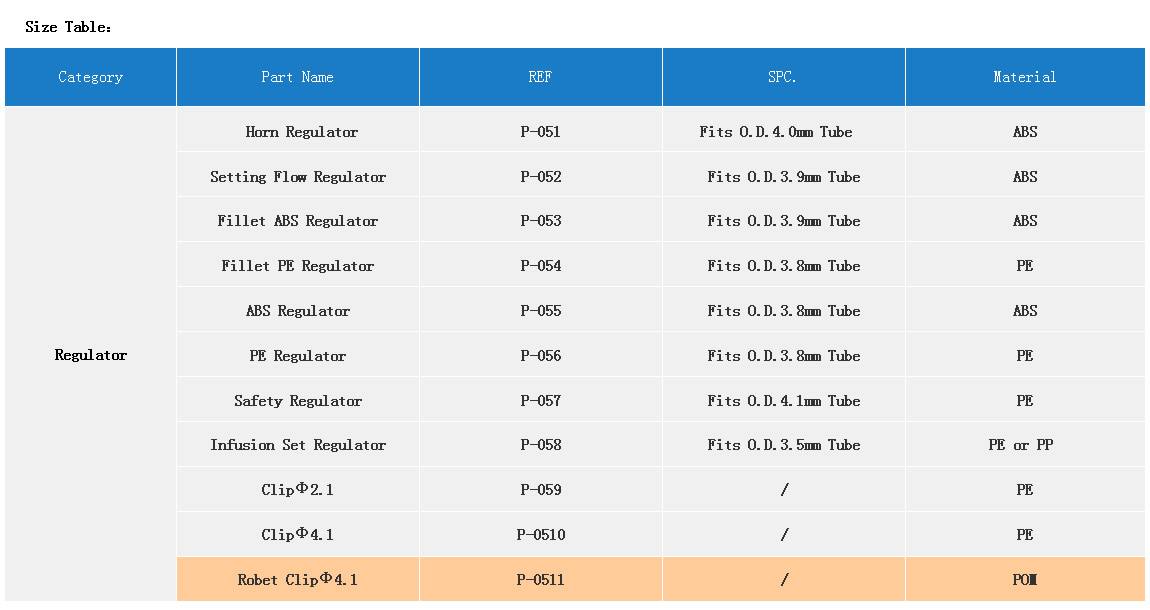Click the 'Fits O.D.4.0mm Tube' specification
The height and width of the screenshot is (610, 1150).
pos(776,132)
